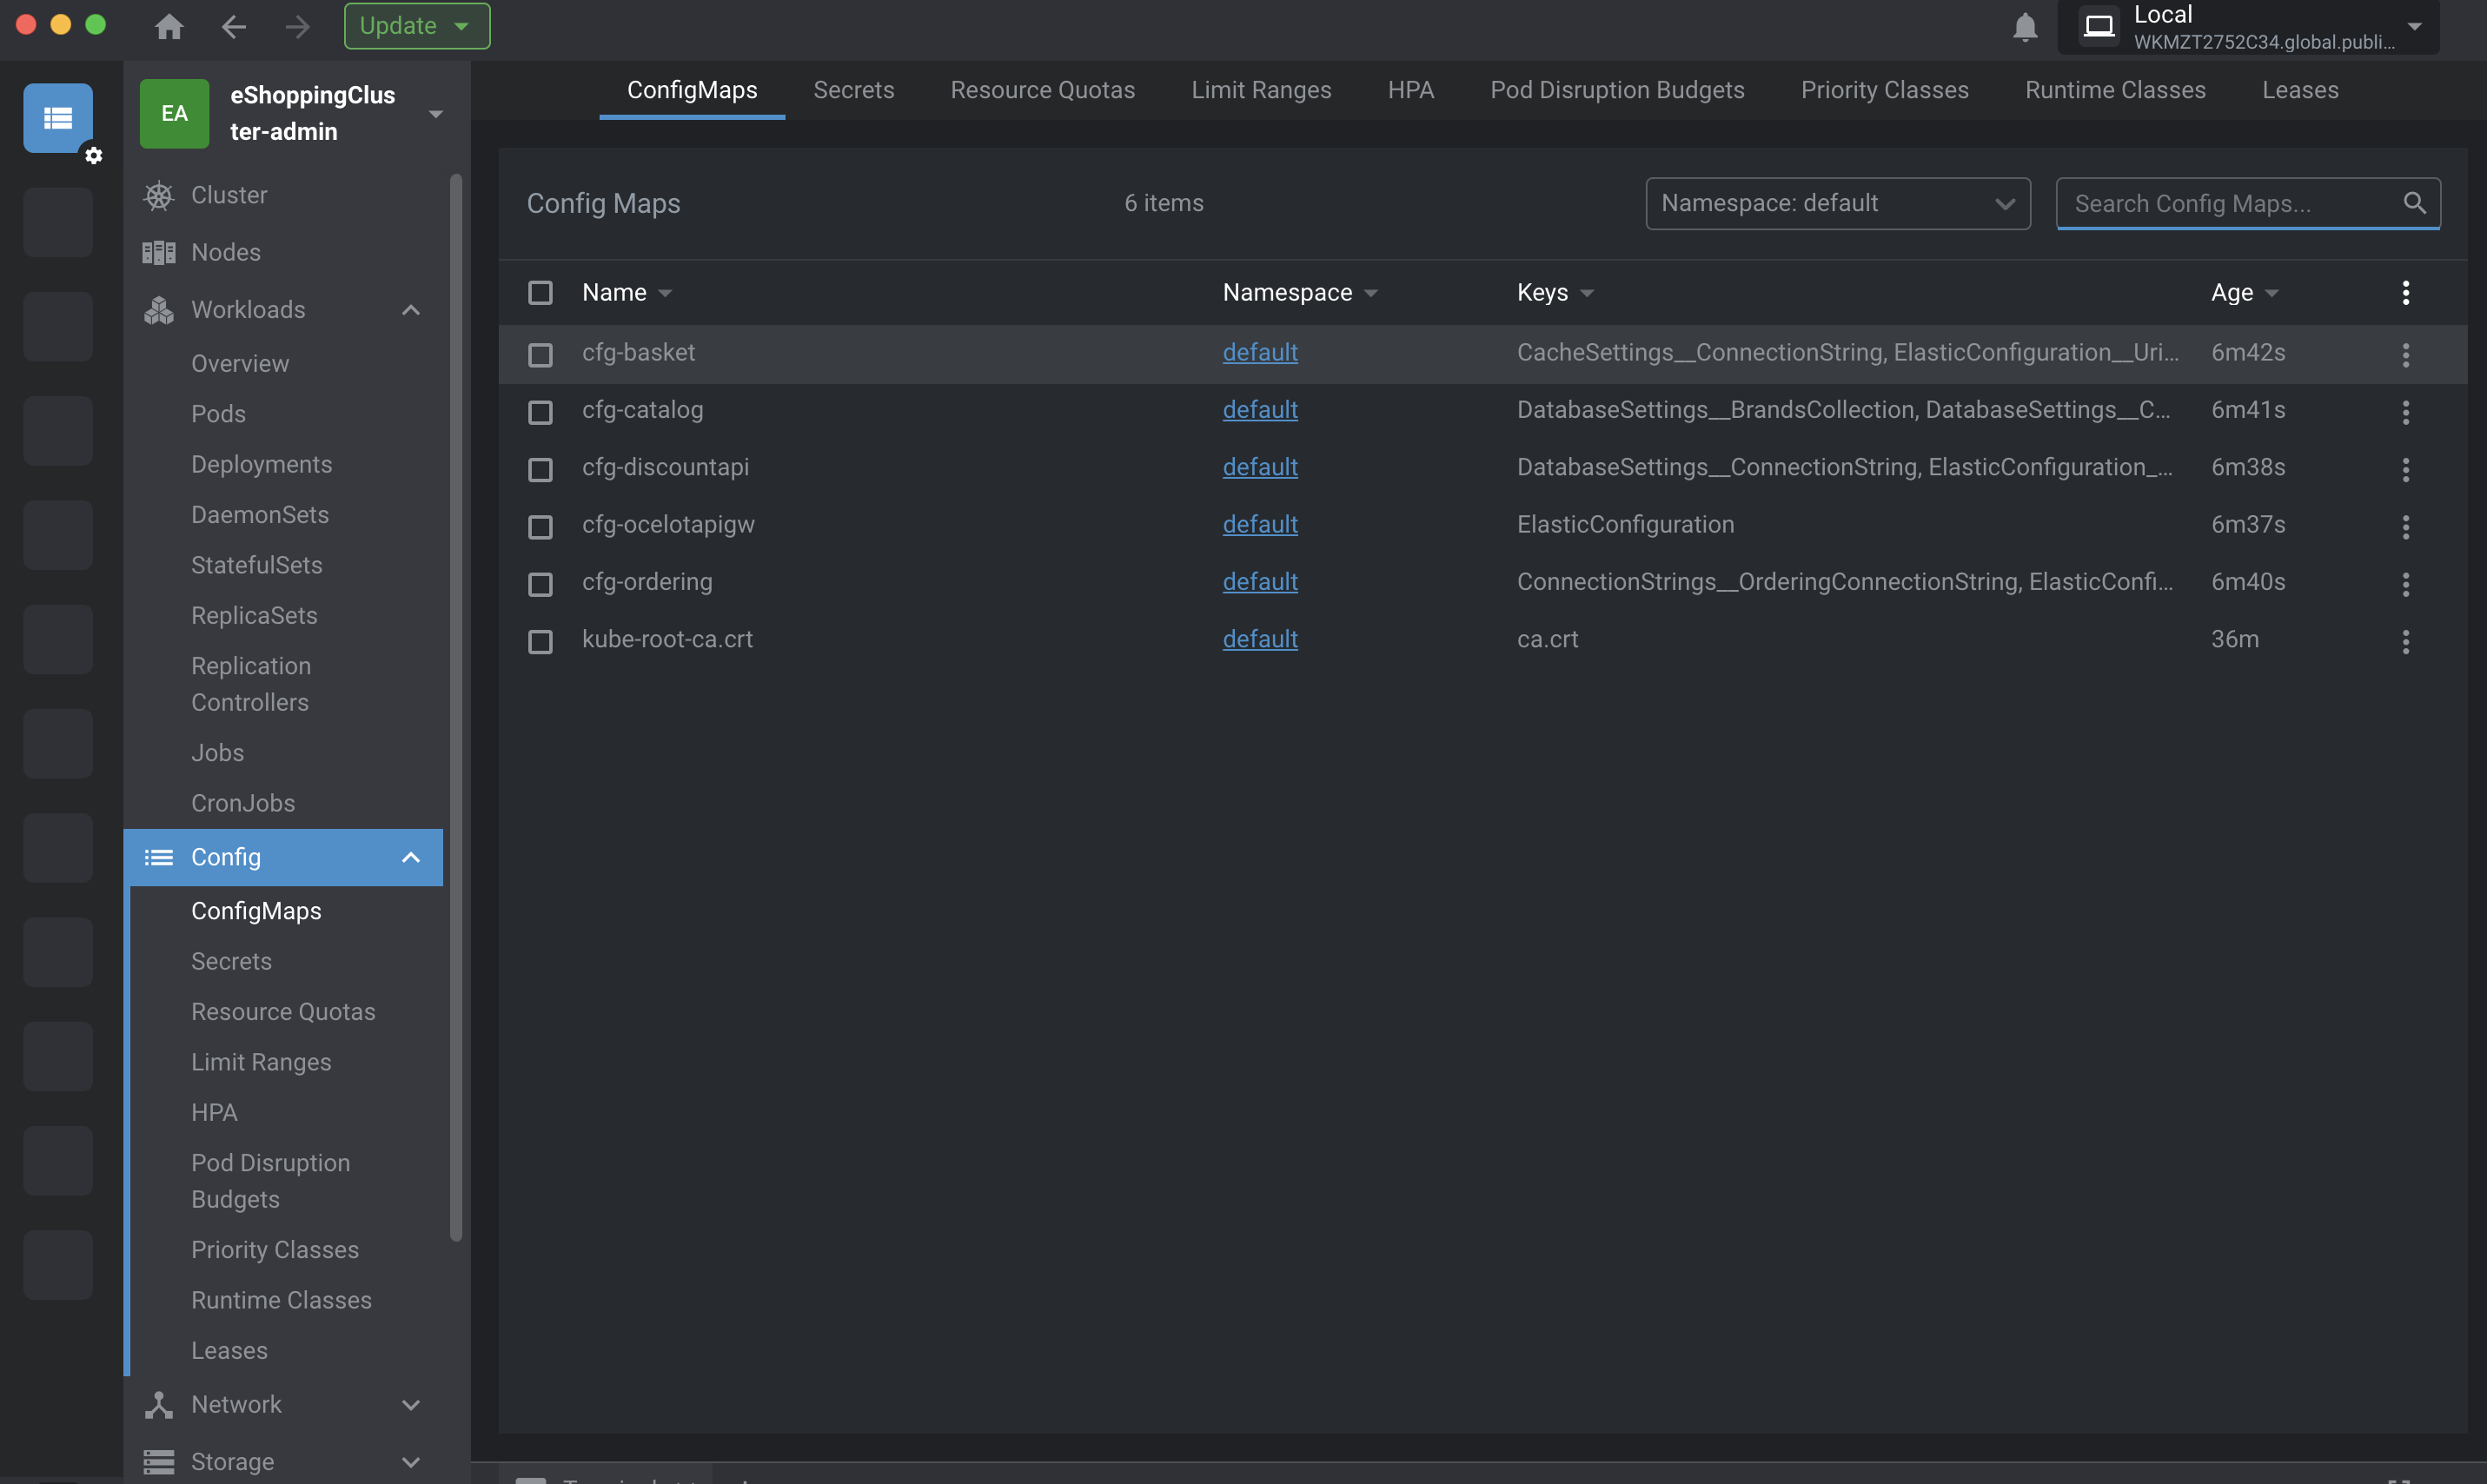Select all config maps checkbox
Viewport: 2487px width, 1484px height.
pyautogui.click(x=540, y=292)
